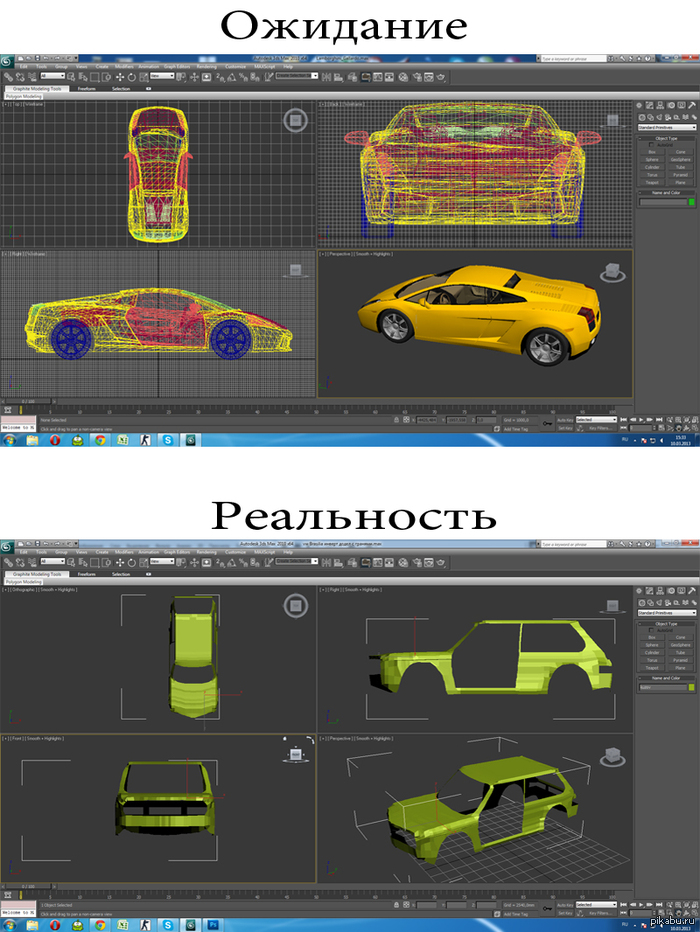700x932 pixels.
Task: Open Layer Manager icon in Реальность window
Action: point(352,562)
